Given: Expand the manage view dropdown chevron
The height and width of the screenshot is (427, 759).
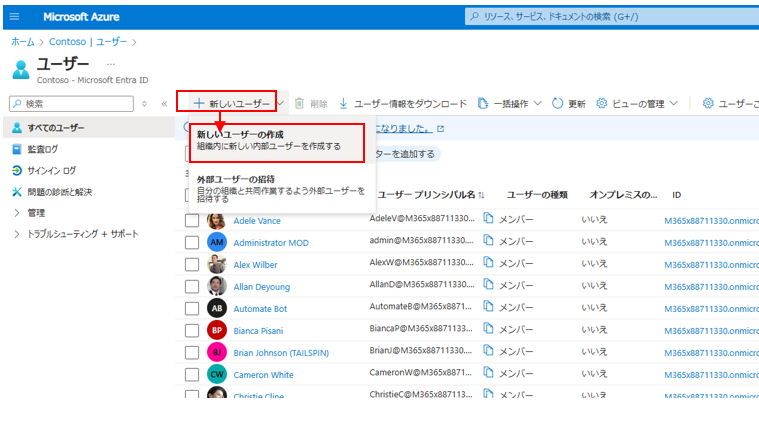Looking at the screenshot, I should point(674,103).
